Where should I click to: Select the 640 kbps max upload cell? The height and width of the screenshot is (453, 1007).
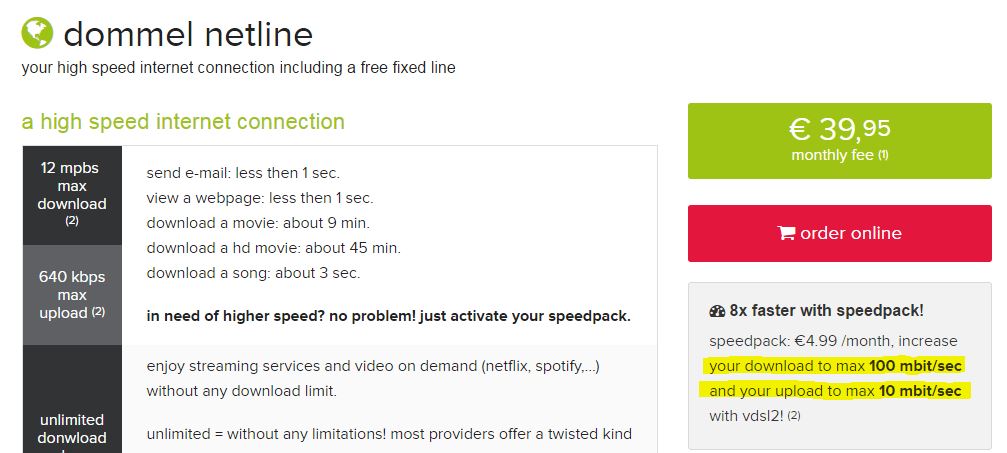[x=72, y=294]
